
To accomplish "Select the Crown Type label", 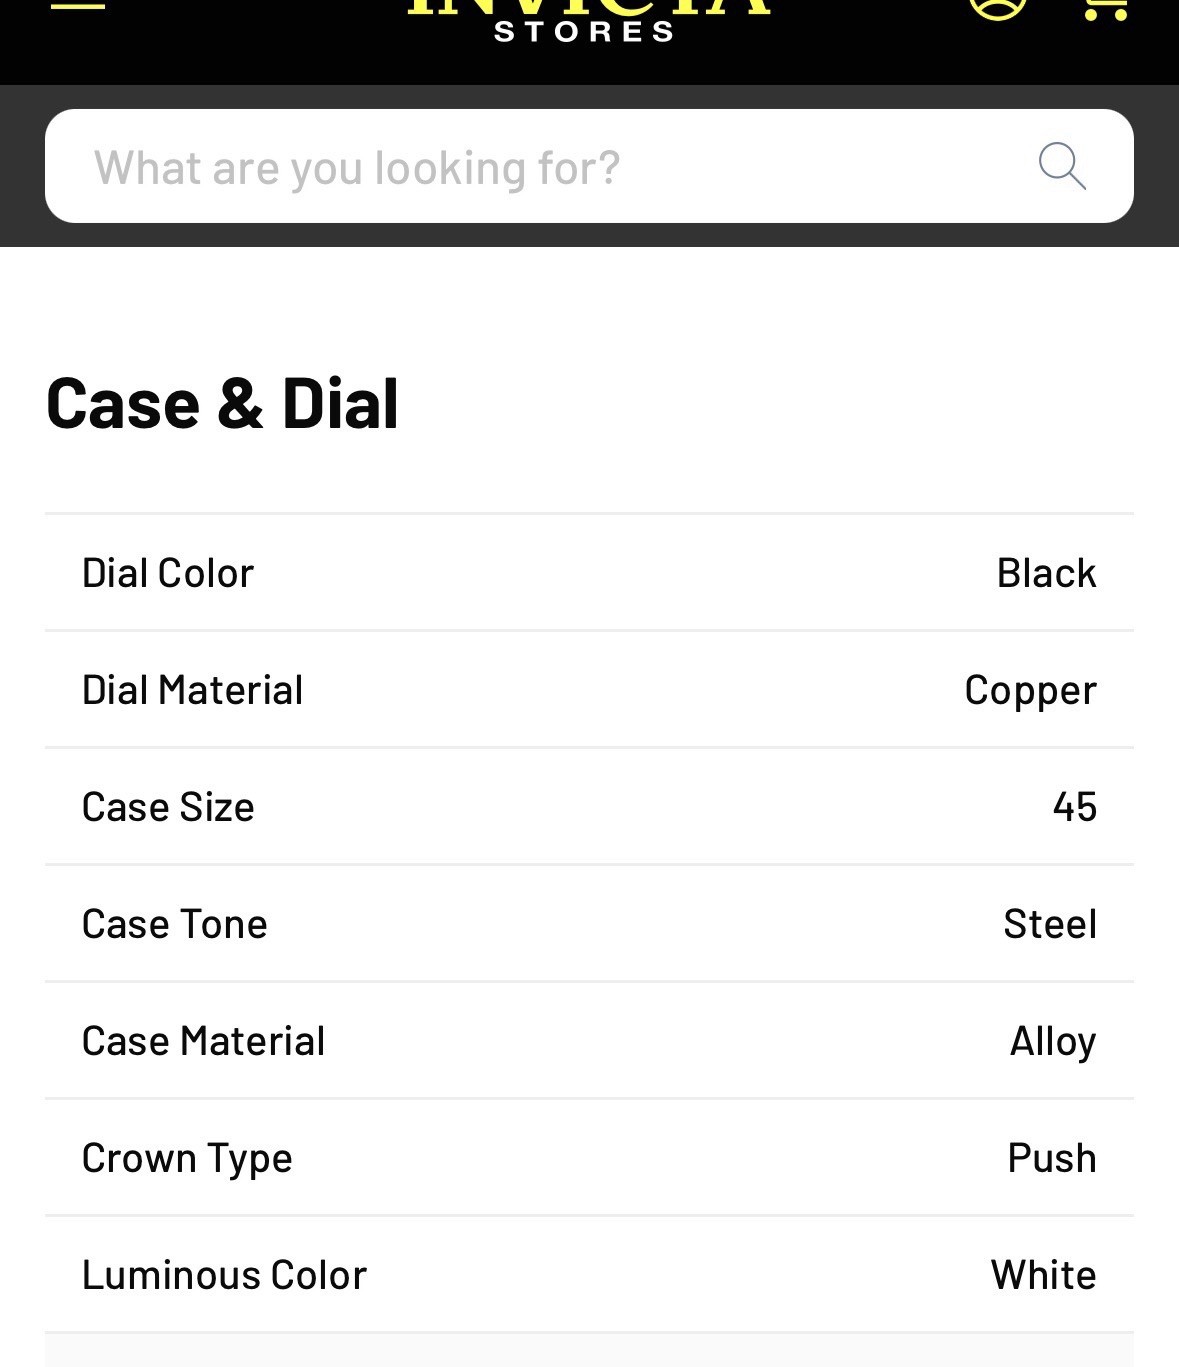I will point(187,1158).
